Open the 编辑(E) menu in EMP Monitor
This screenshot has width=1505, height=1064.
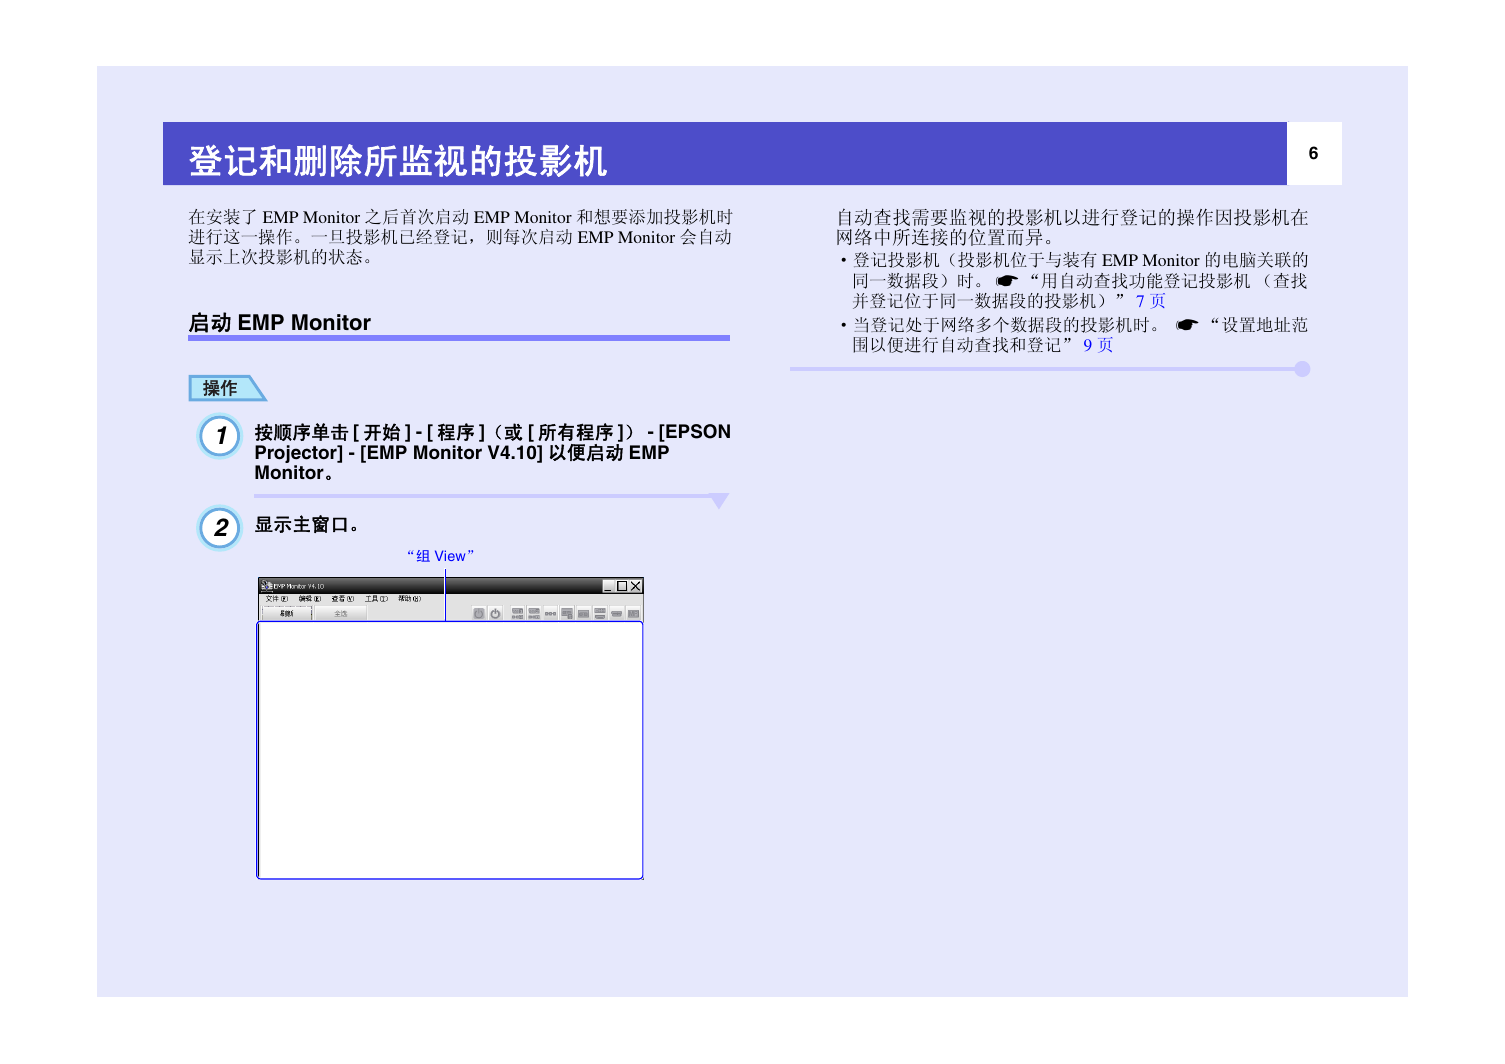(310, 599)
